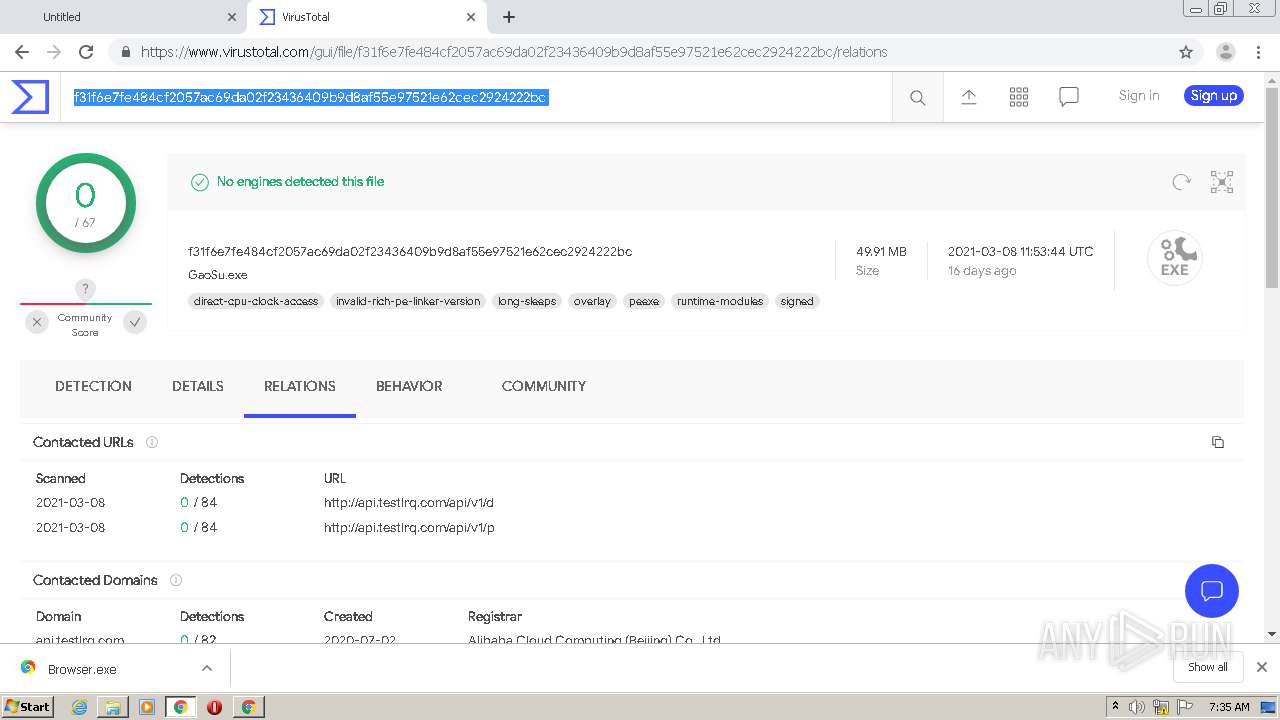Open the COMMUNITY tab
Image resolution: width=1280 pixels, height=720 pixels.
(x=544, y=386)
